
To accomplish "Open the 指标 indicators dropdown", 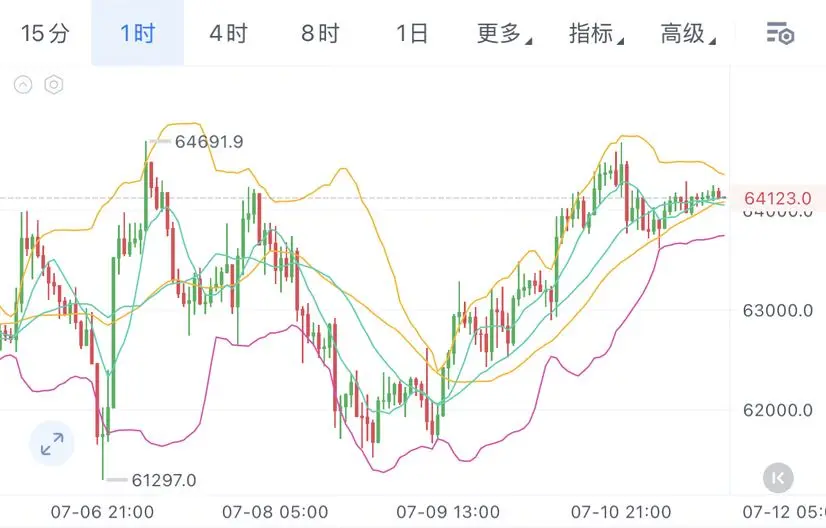I will 596,33.
